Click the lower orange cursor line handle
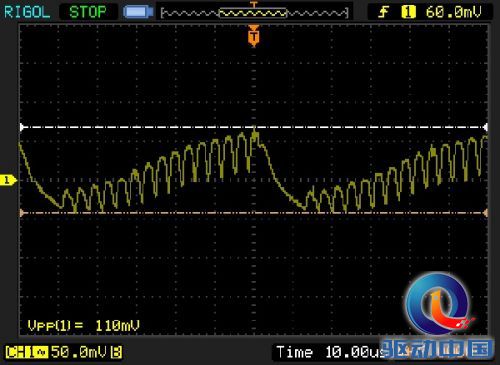 click(22, 213)
